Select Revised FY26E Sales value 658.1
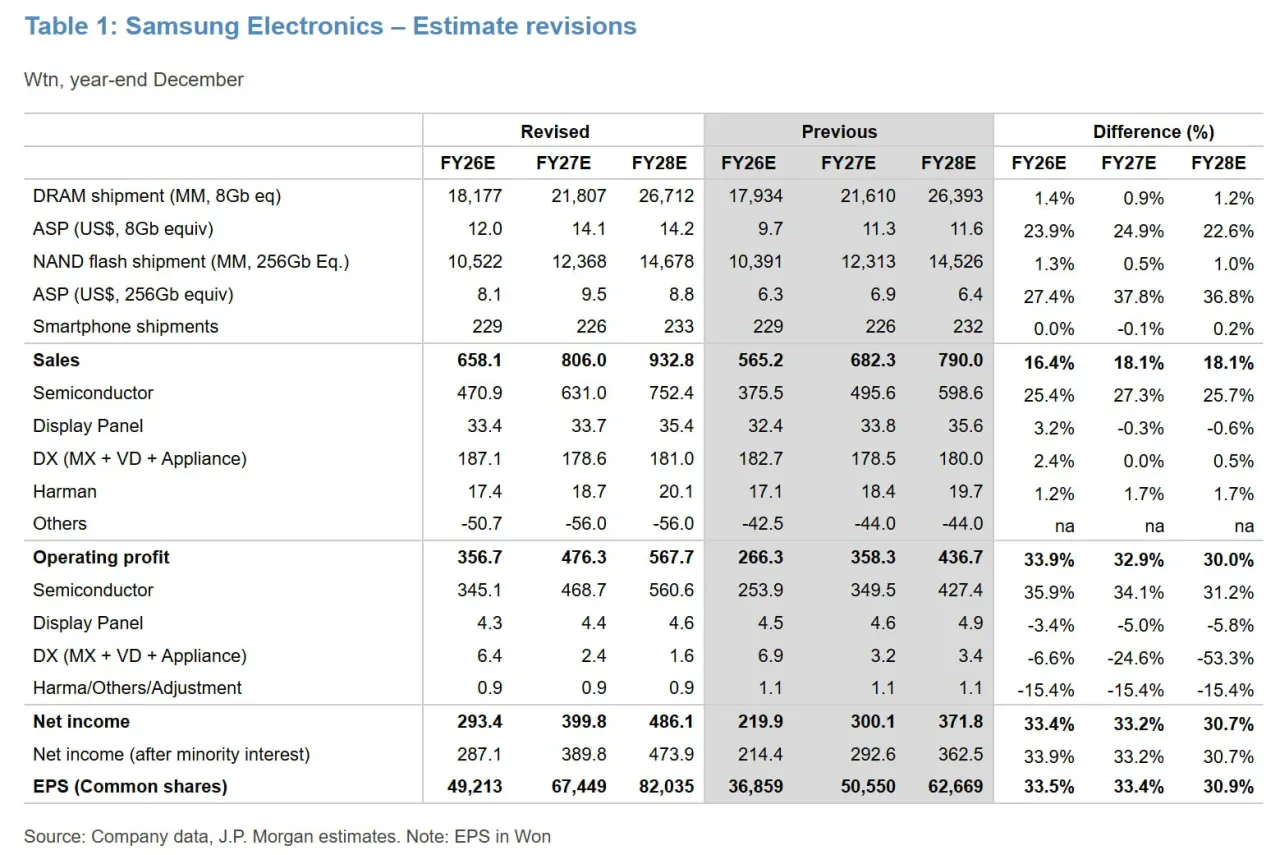The width and height of the screenshot is (1280, 855). point(478,360)
